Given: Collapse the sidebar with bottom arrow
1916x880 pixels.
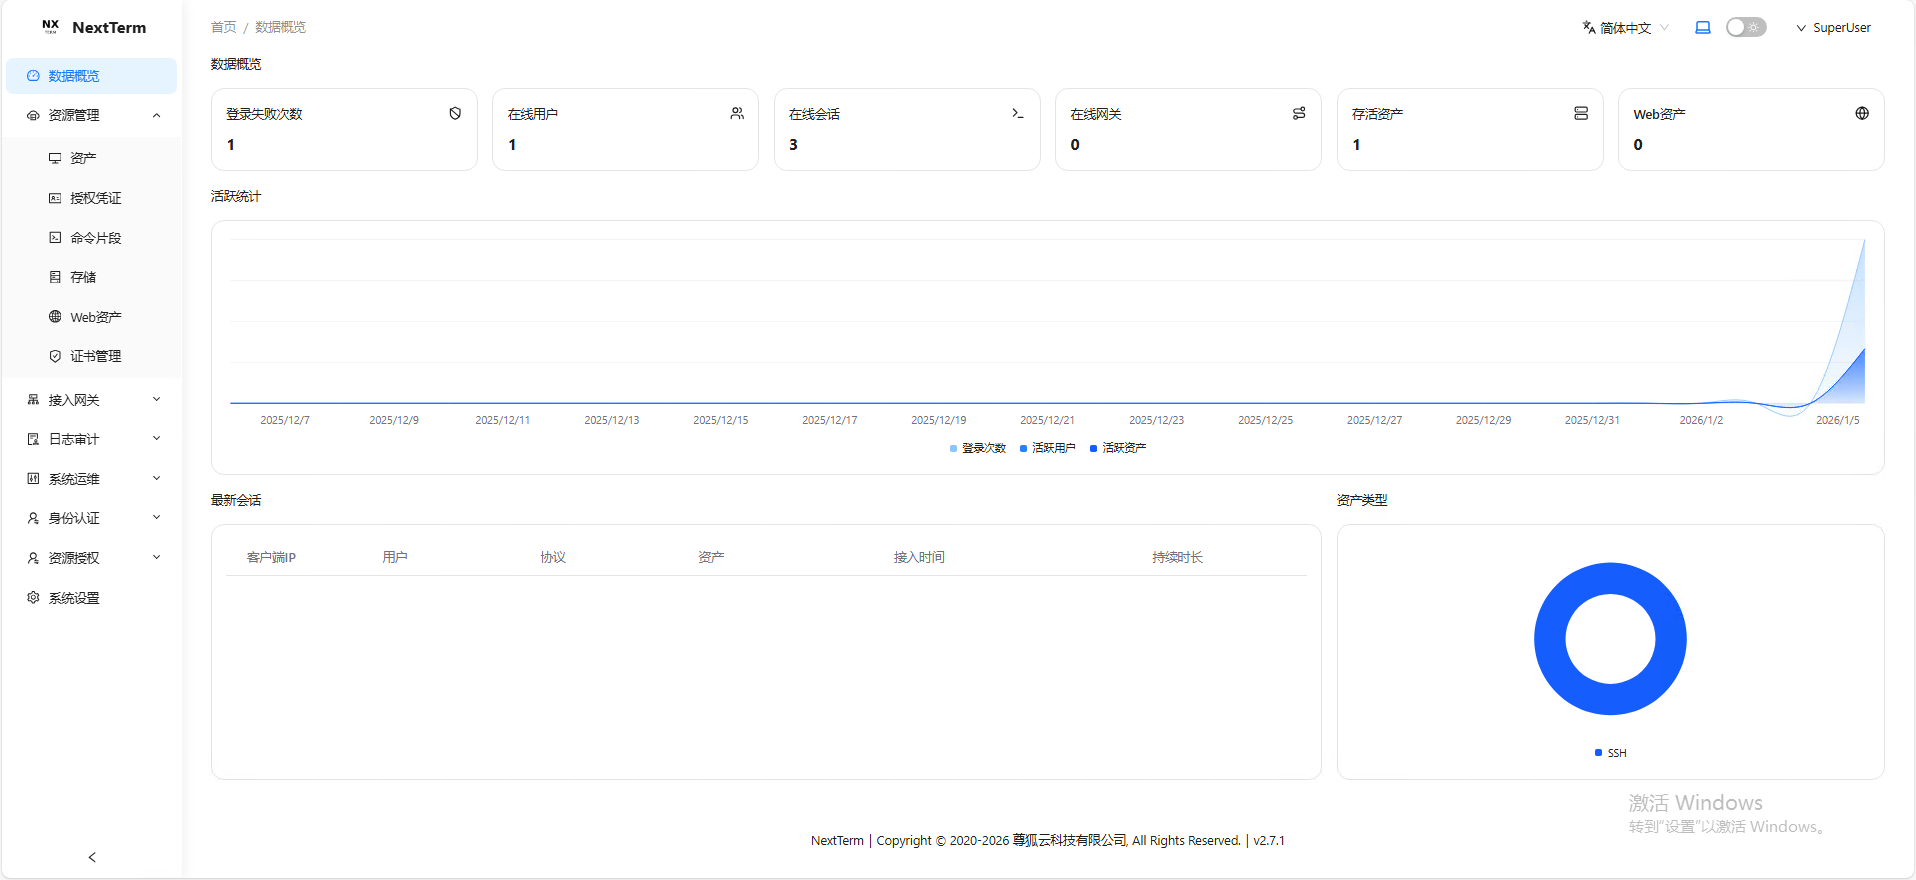Looking at the screenshot, I should pos(92,857).
